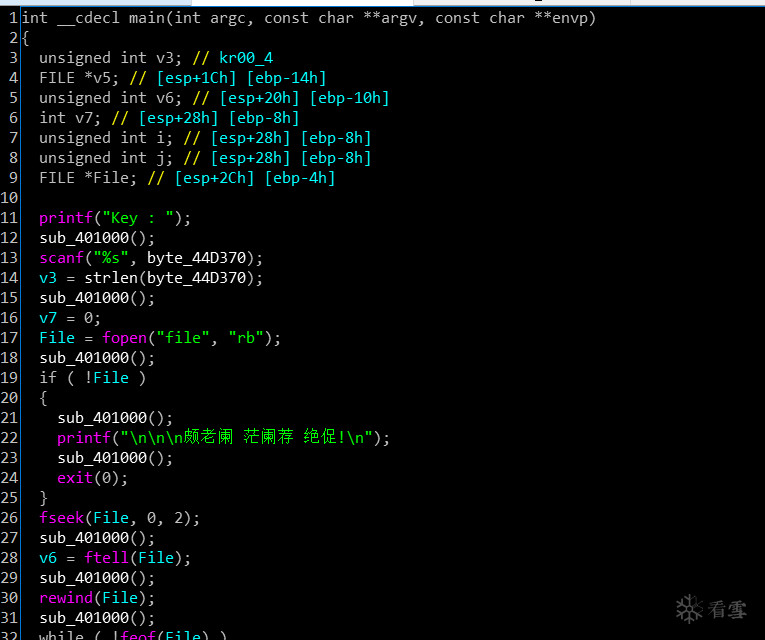The width and height of the screenshot is (765, 640).
Task: Select the "%s" format string
Action: click(111, 258)
